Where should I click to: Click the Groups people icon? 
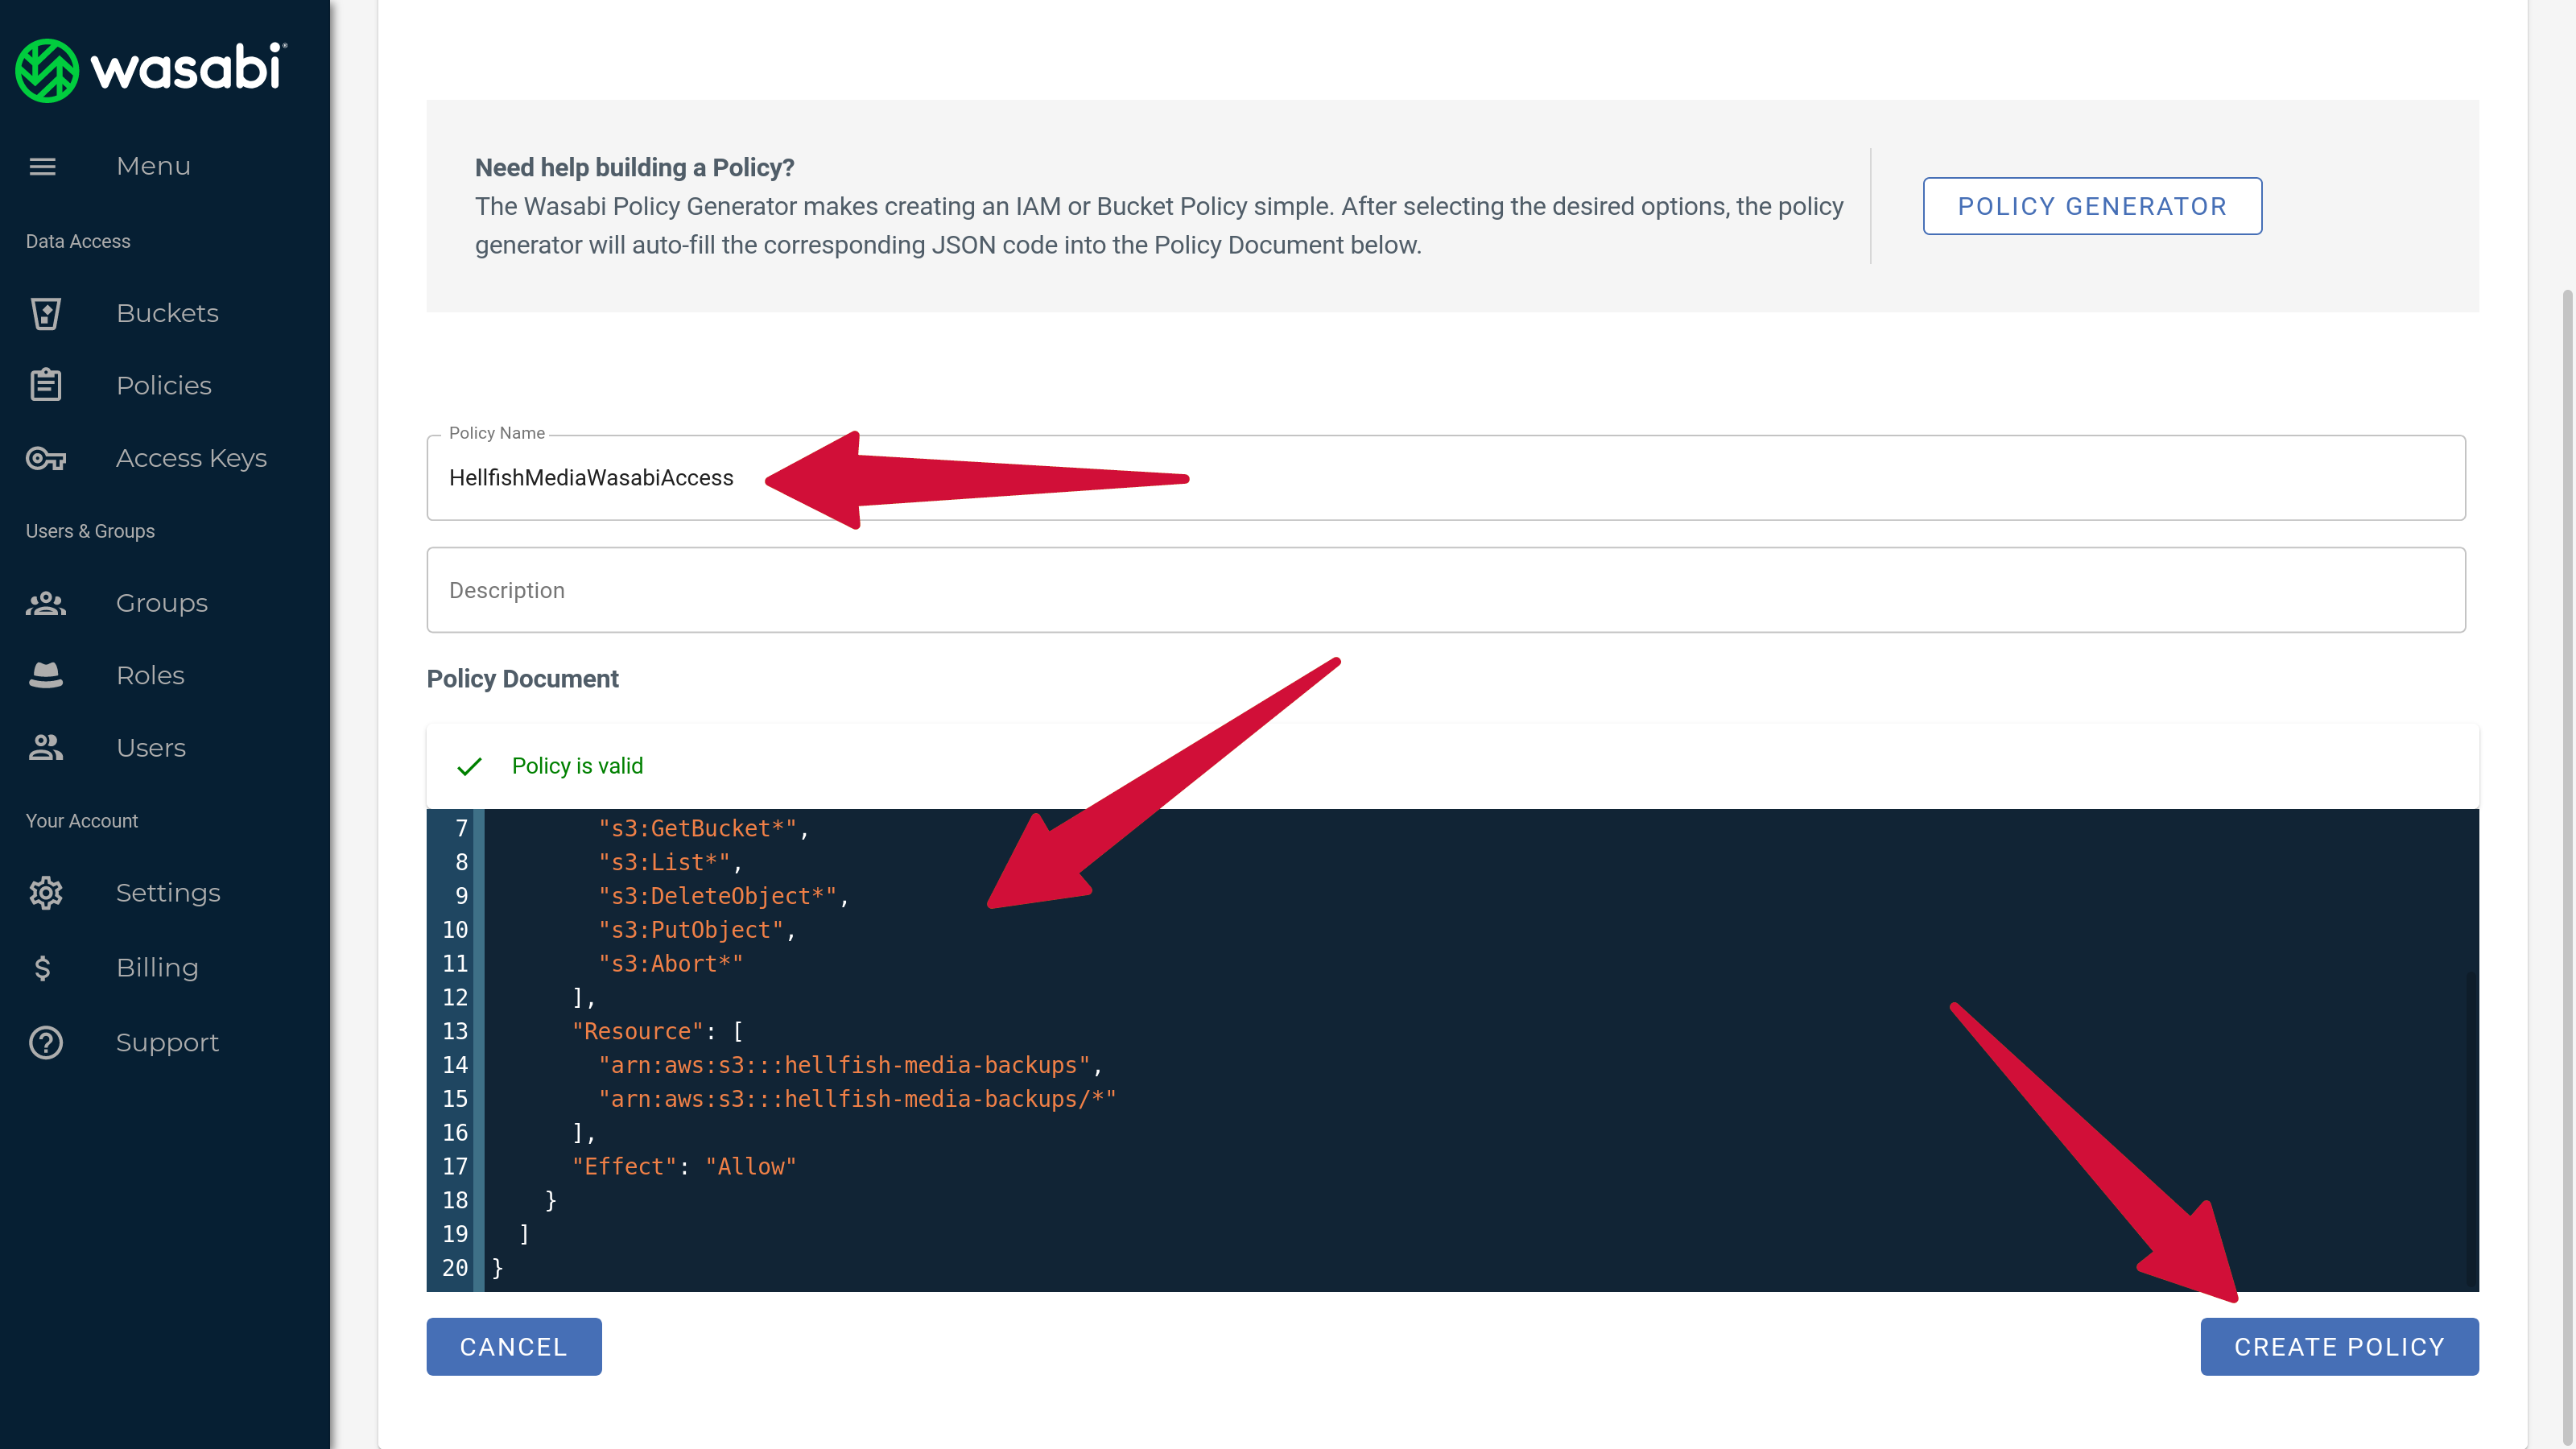[x=45, y=603]
